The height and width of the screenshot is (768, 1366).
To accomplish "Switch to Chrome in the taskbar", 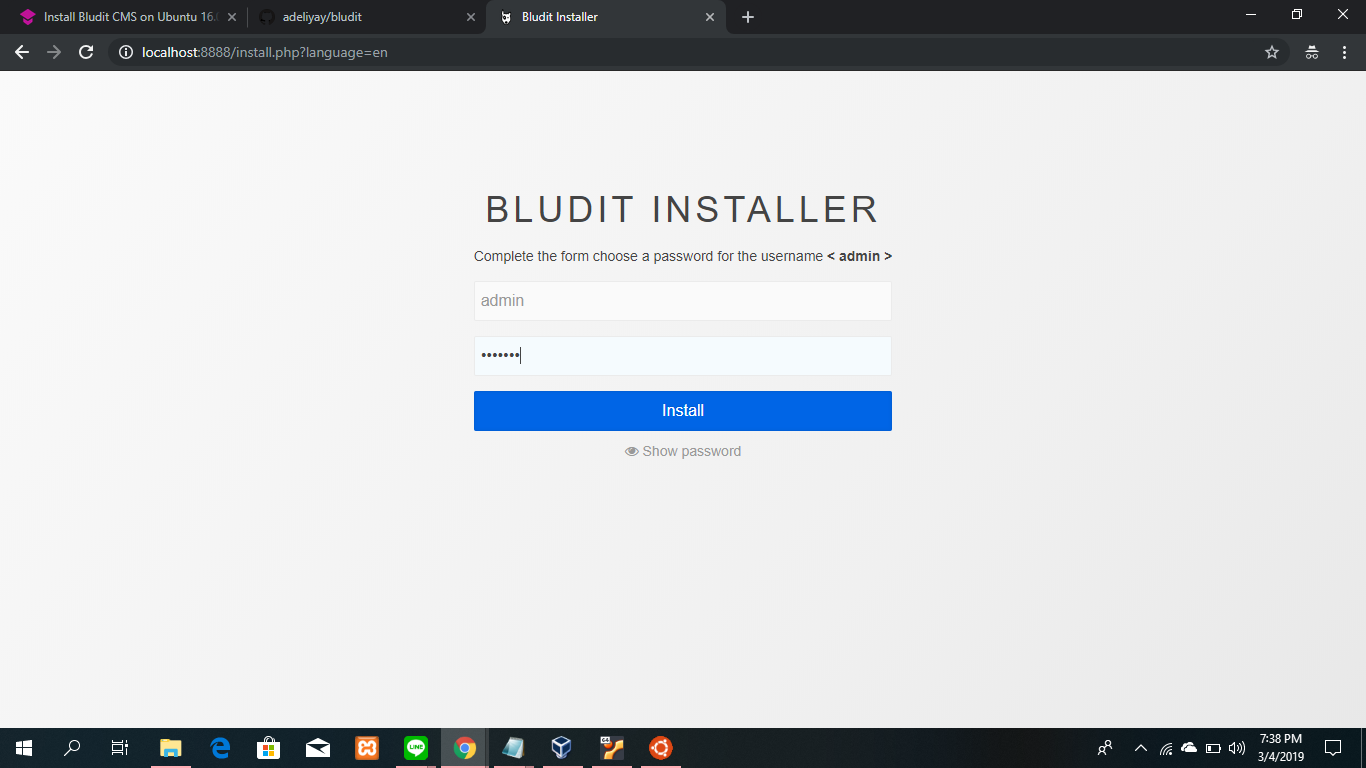I will (465, 748).
